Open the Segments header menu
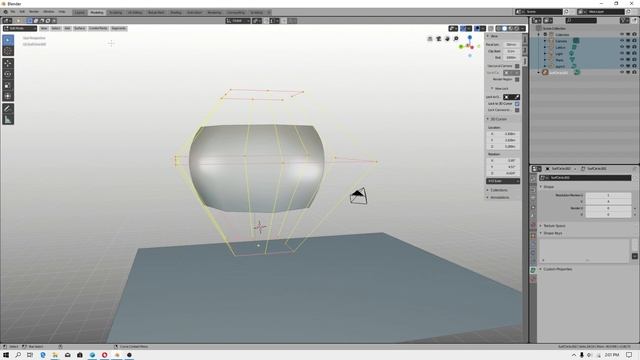Viewport: 640px width, 360px height. (x=118, y=29)
